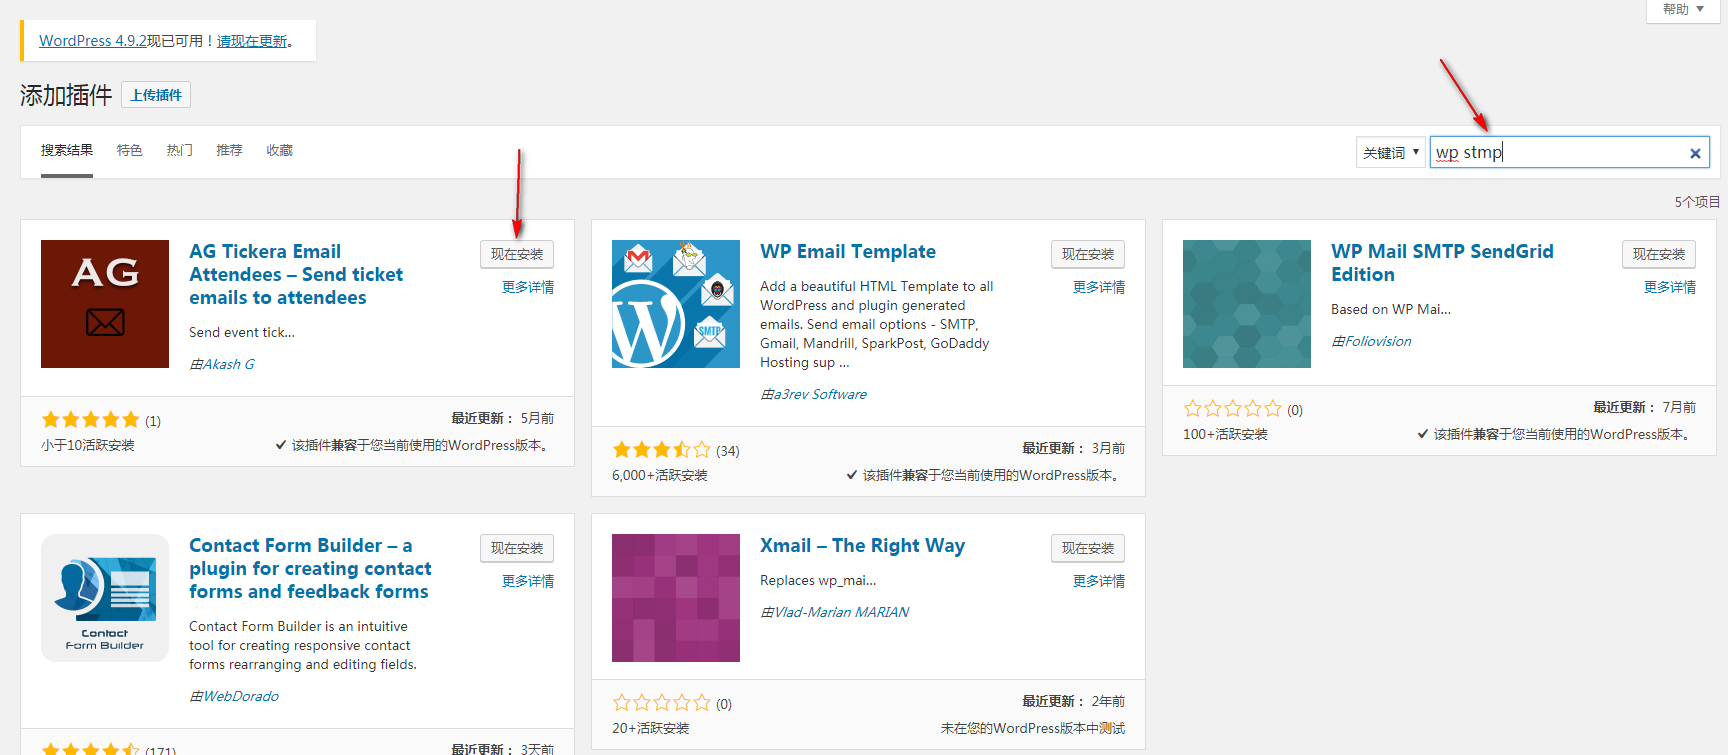Switch to 搜索结果 tab
Image resolution: width=1728 pixels, height=755 pixels.
[67, 150]
